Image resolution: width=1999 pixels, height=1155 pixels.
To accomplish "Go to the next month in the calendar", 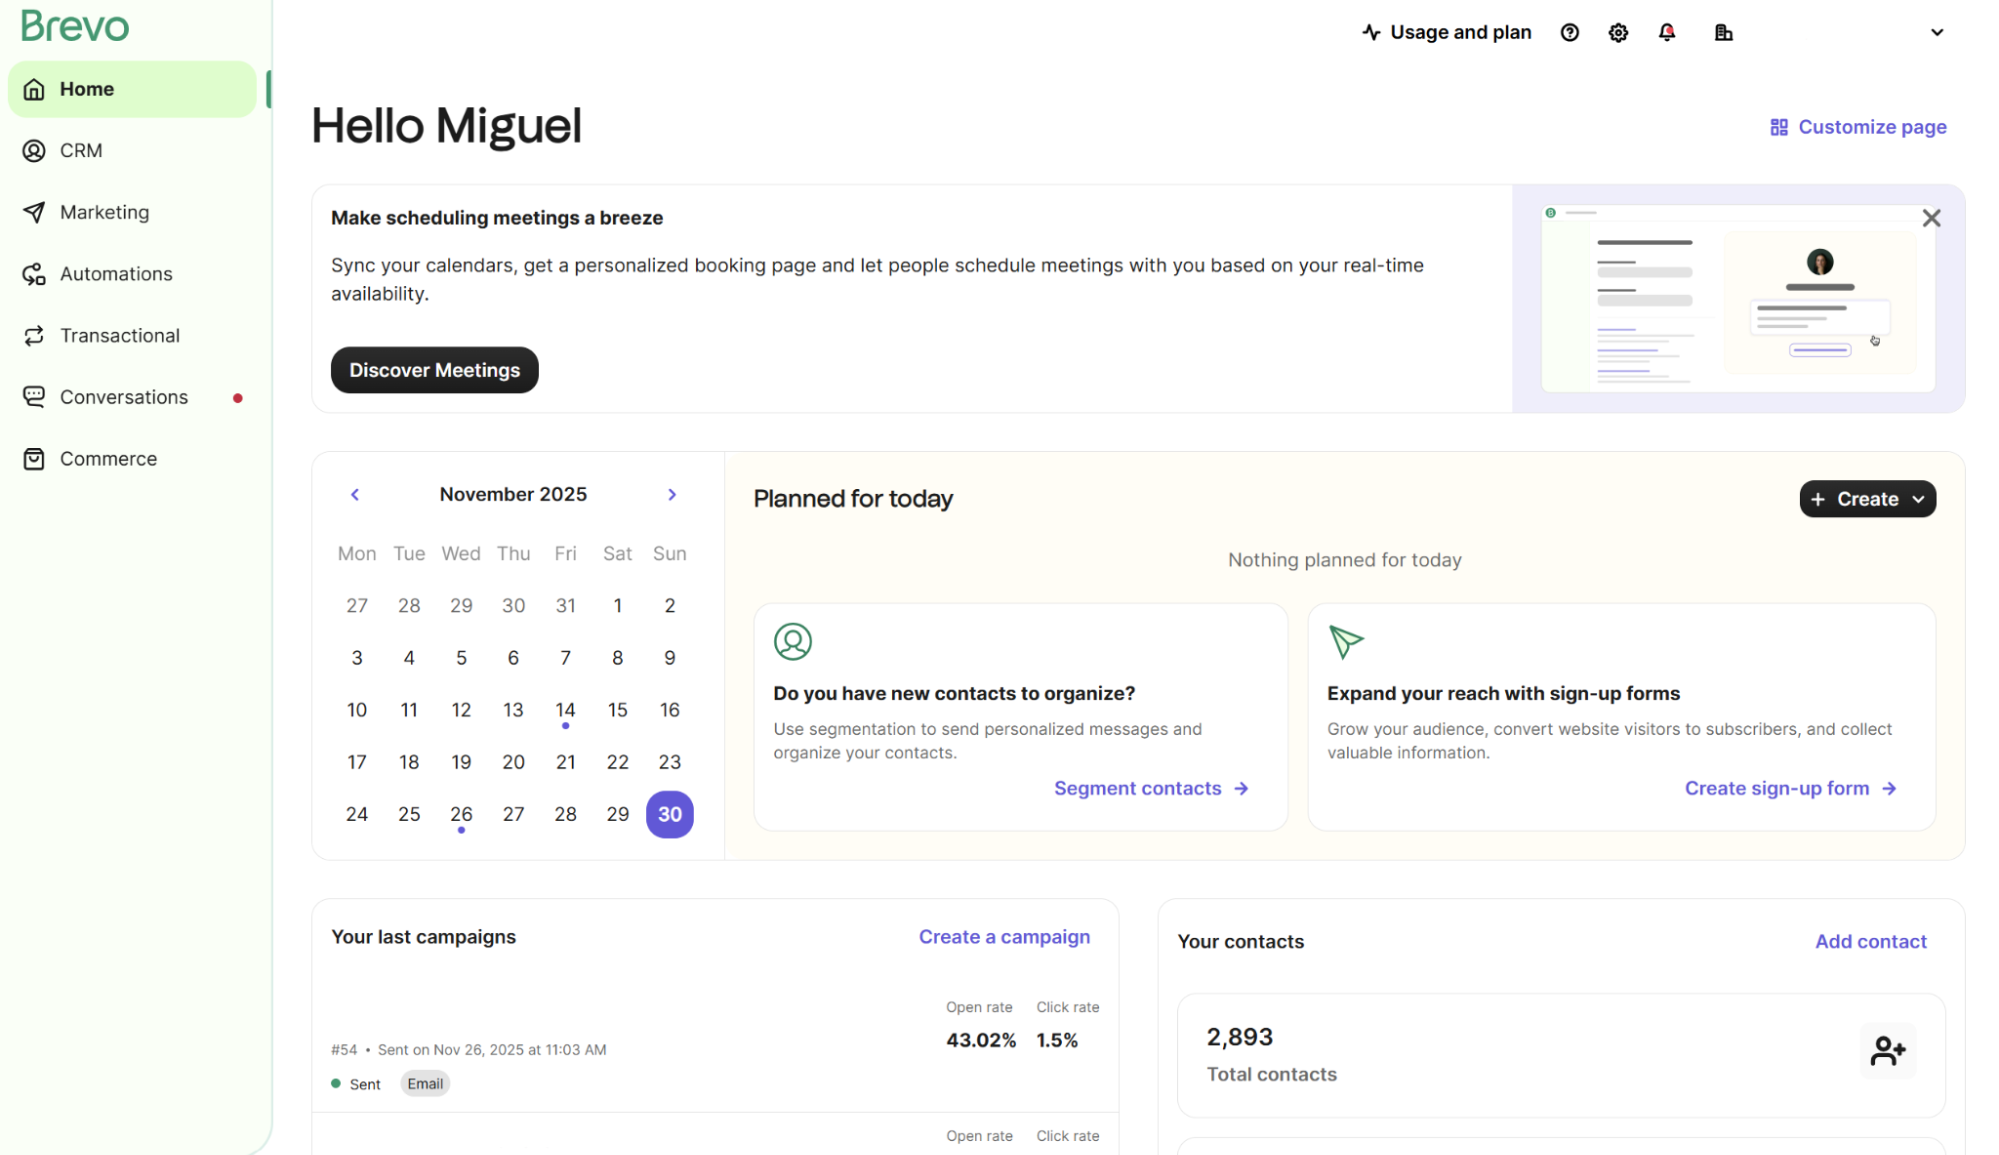I will 671,494.
